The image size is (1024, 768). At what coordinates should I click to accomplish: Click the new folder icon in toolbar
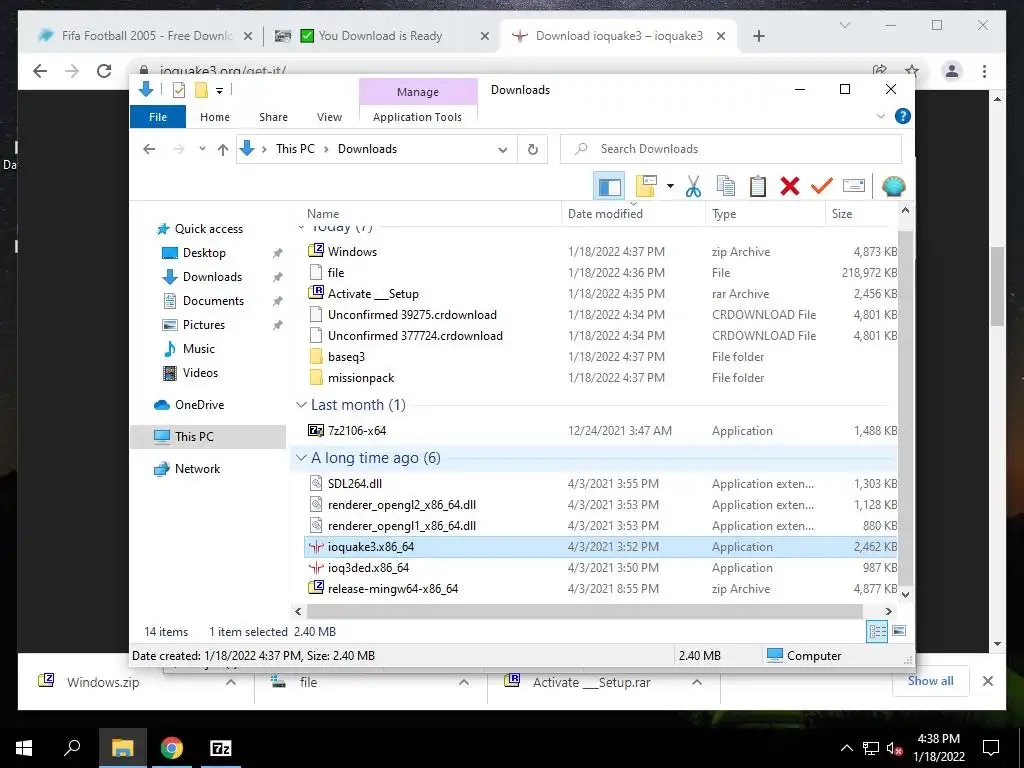click(x=646, y=187)
